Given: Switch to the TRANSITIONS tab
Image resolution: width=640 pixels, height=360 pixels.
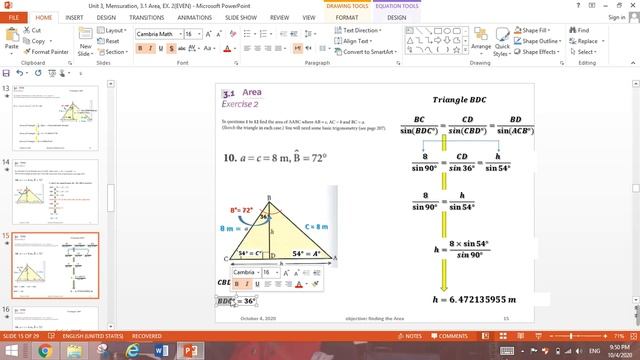Looking at the screenshot, I should coord(147,18).
